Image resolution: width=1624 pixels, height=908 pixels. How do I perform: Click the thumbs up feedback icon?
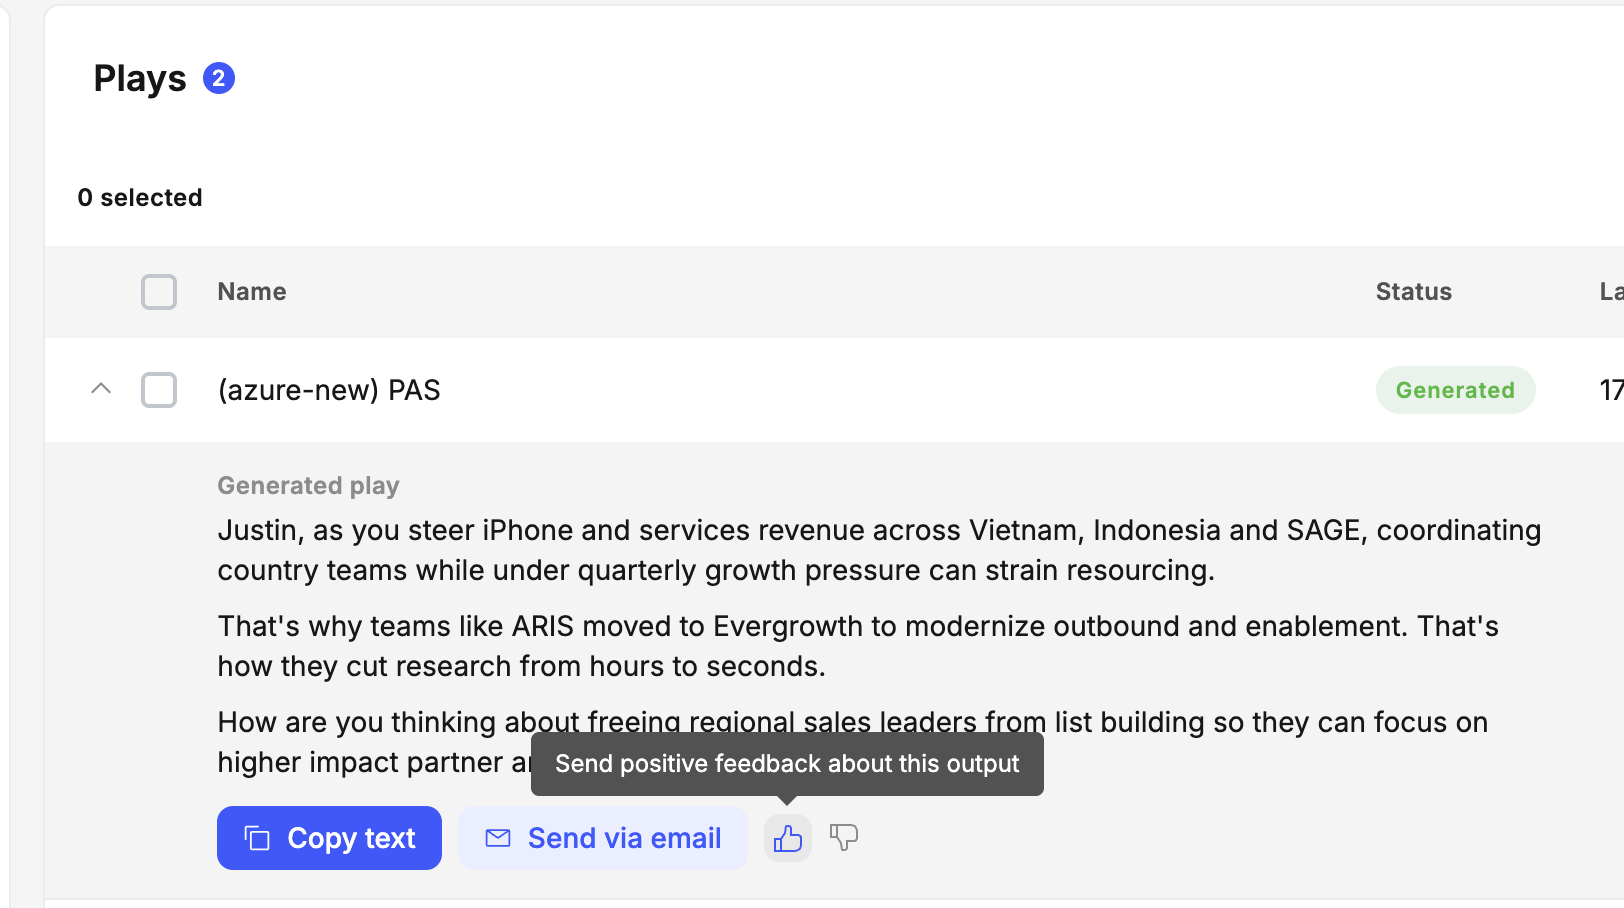[788, 838]
